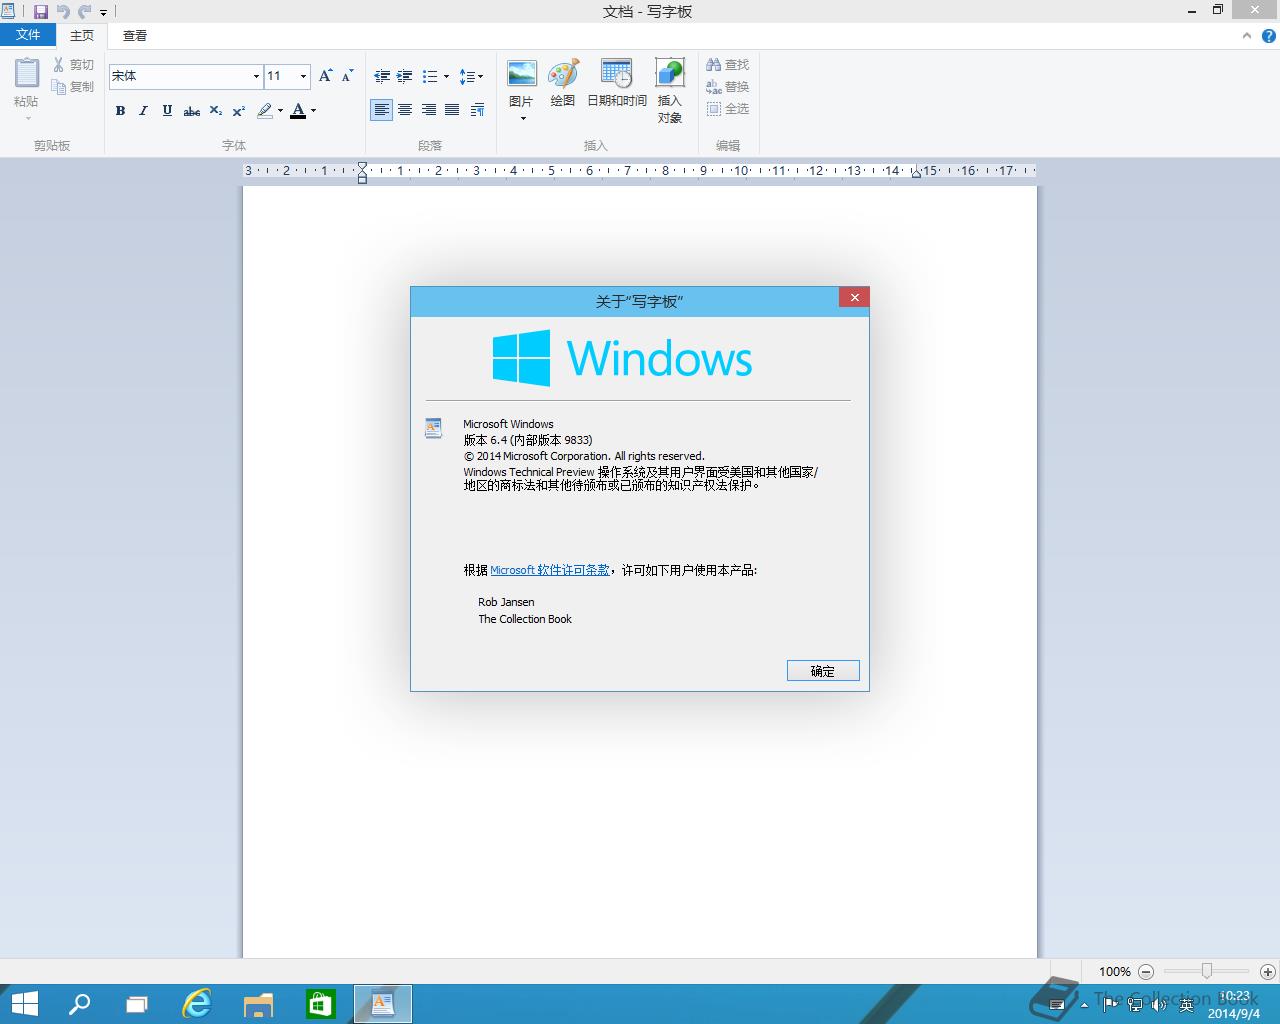Select justify text alignment
The height and width of the screenshot is (1024, 1280).
pos(452,110)
